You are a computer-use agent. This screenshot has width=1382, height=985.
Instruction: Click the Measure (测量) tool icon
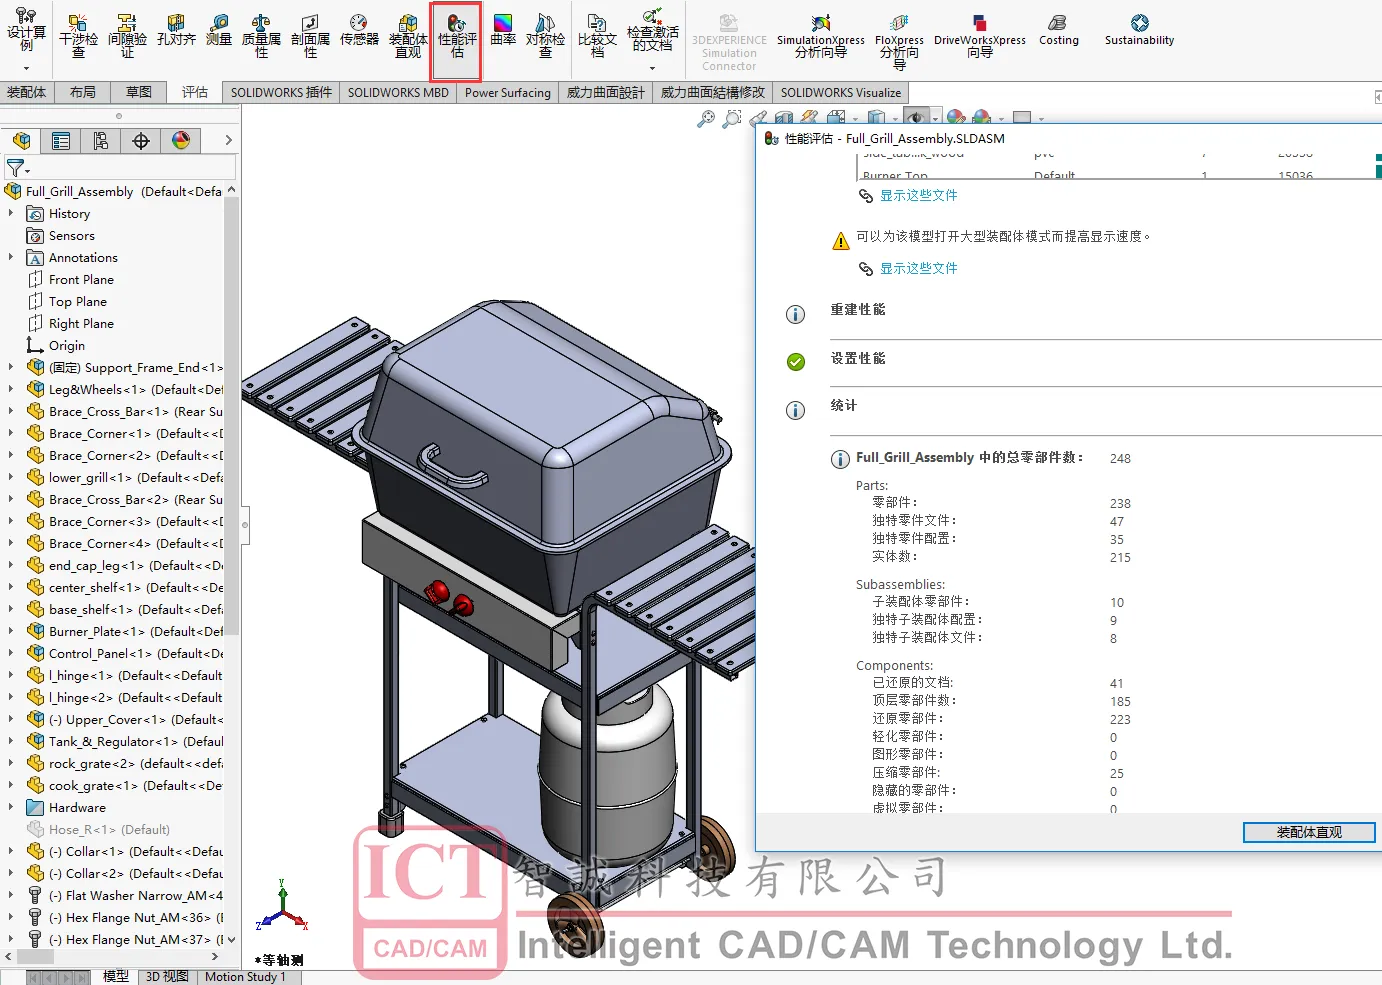[x=219, y=30]
